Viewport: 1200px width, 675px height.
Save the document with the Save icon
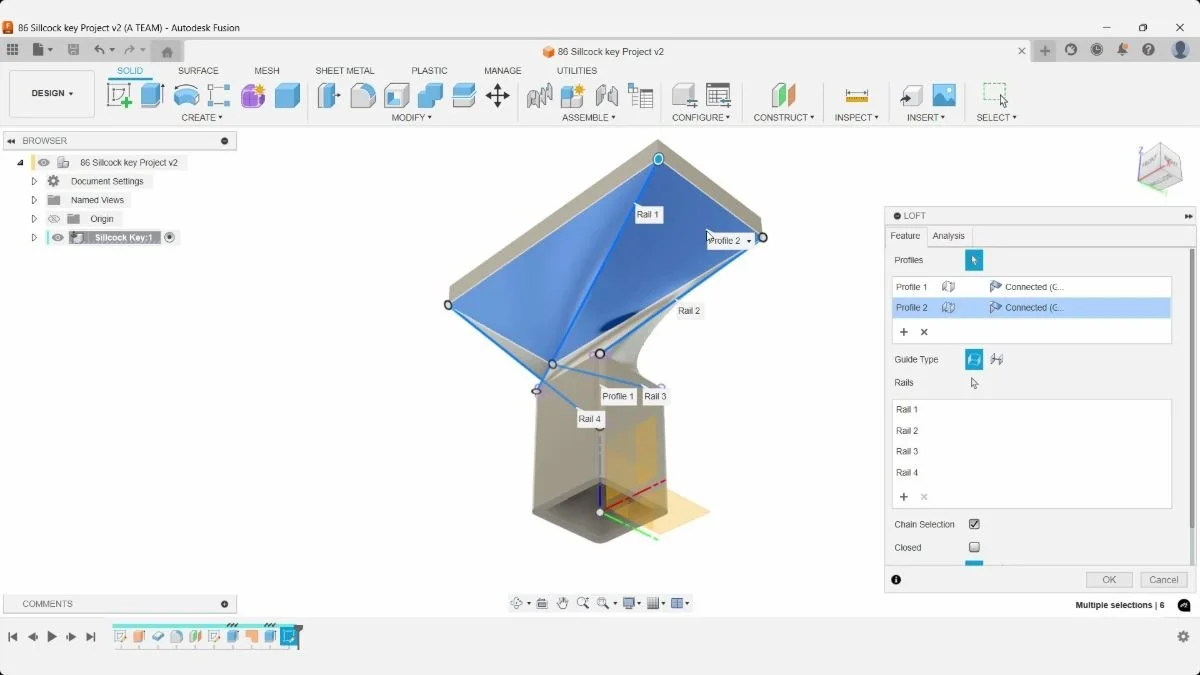pyautogui.click(x=73, y=50)
